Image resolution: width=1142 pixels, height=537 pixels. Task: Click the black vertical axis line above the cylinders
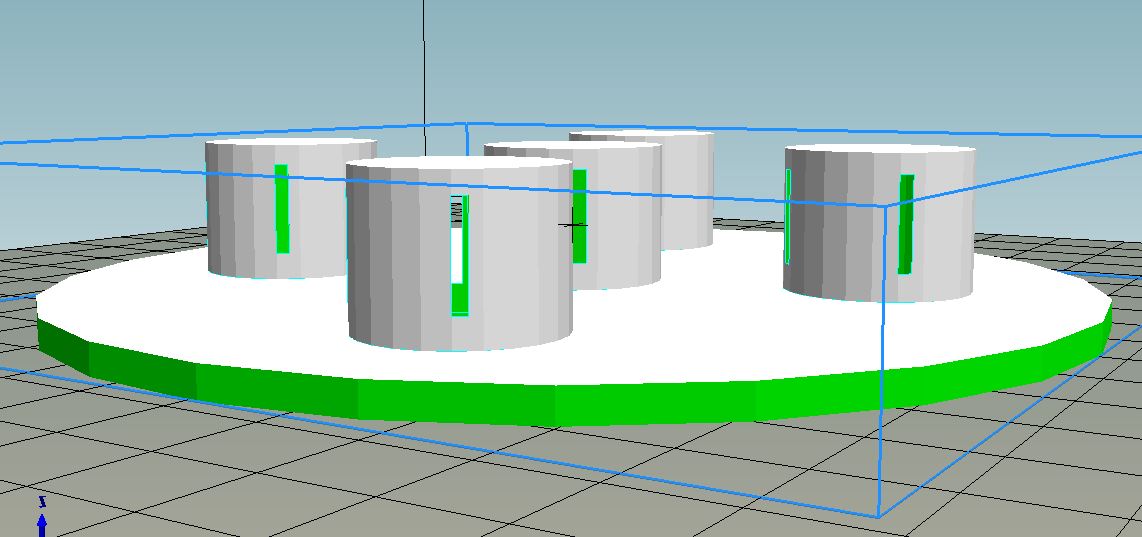coord(424,60)
